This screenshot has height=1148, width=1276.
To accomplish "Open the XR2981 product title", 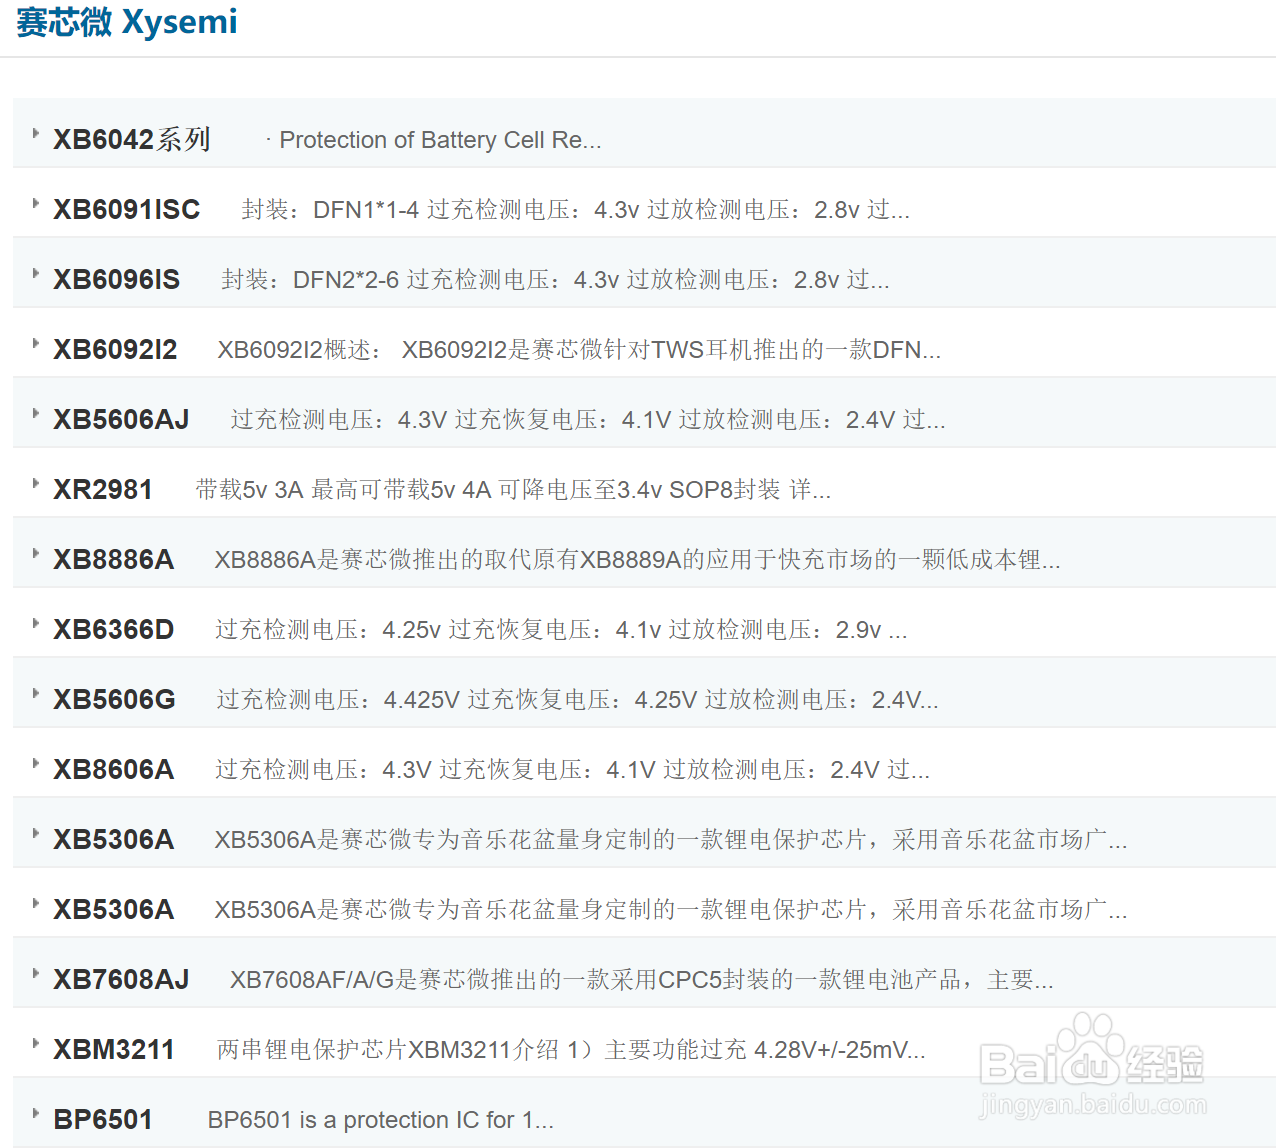I will point(103,489).
